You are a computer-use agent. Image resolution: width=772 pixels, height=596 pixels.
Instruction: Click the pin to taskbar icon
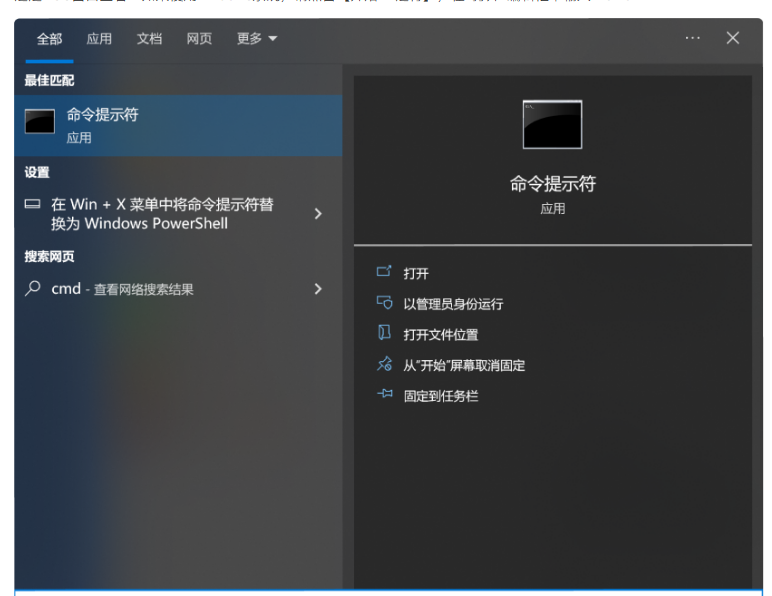pos(385,394)
